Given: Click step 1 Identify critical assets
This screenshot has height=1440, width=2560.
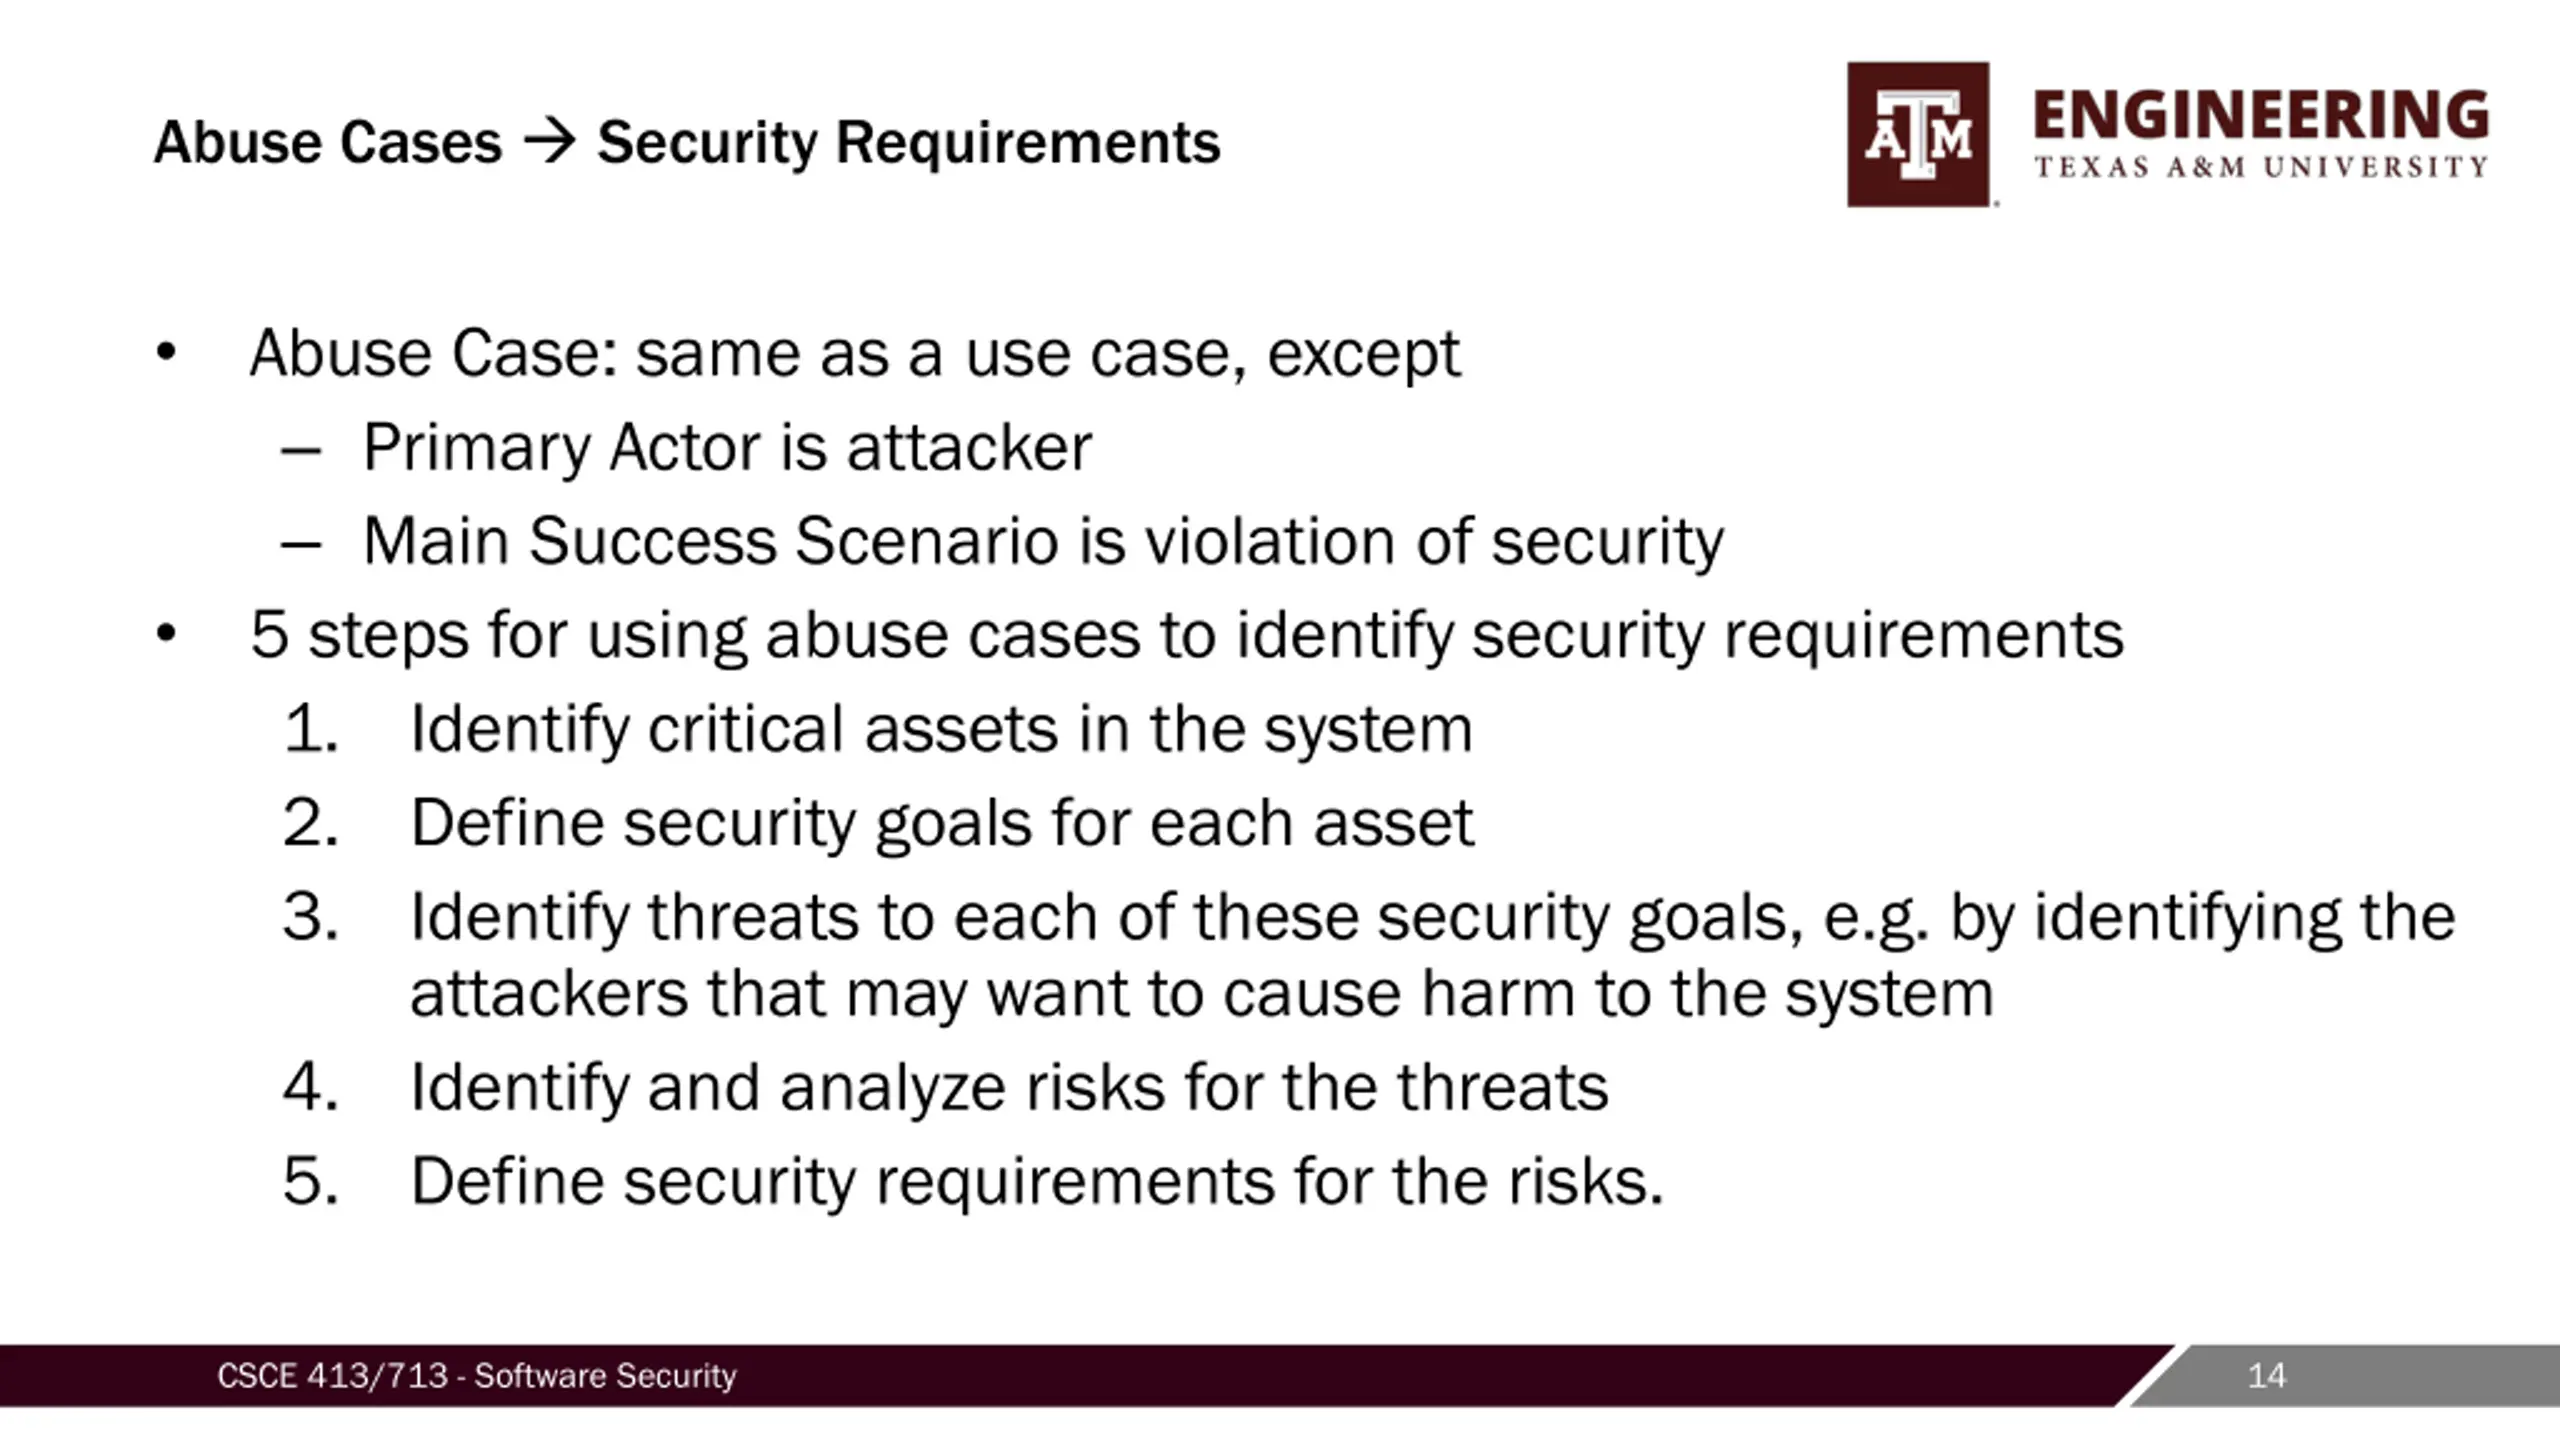Looking at the screenshot, I should 941,729.
